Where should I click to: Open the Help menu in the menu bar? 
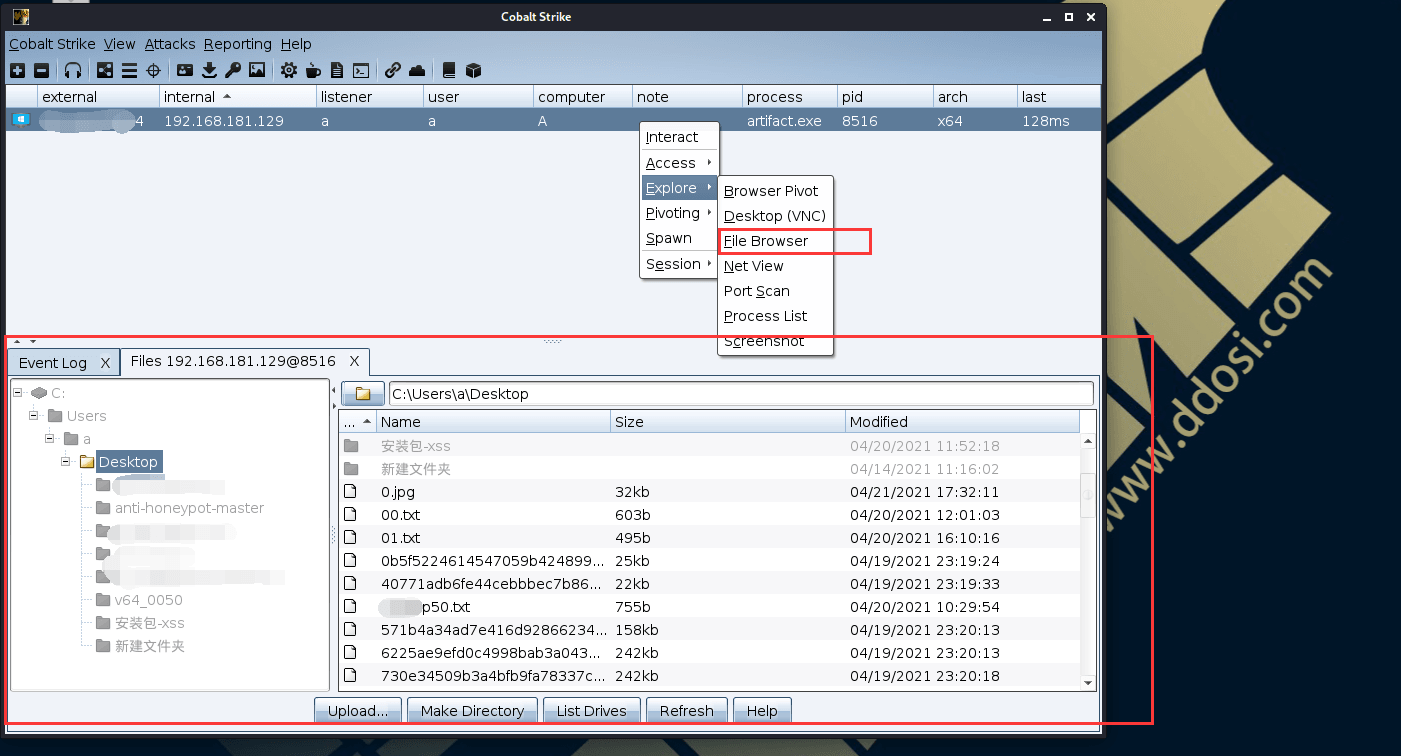pyautogui.click(x=296, y=44)
